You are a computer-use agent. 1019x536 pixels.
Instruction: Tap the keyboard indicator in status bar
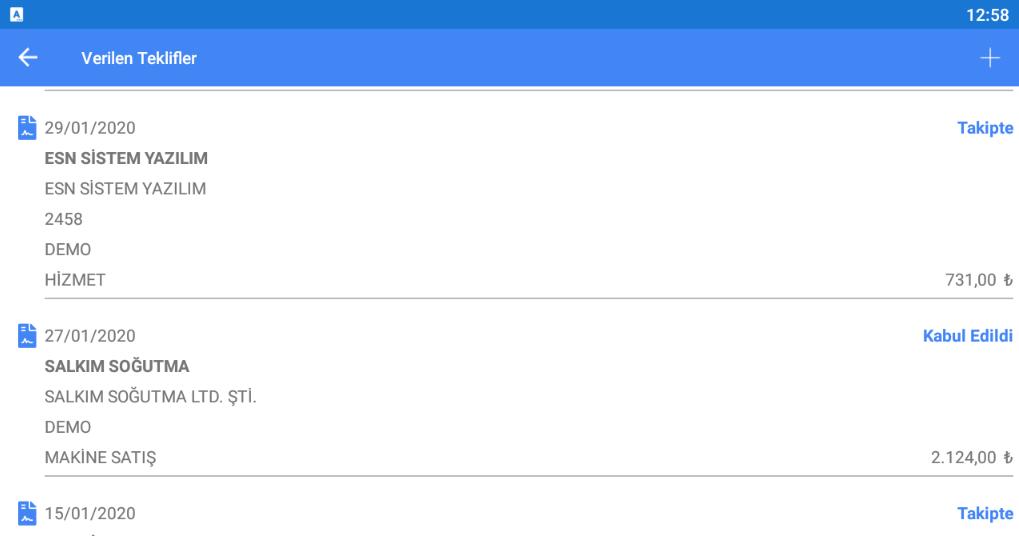(x=17, y=14)
